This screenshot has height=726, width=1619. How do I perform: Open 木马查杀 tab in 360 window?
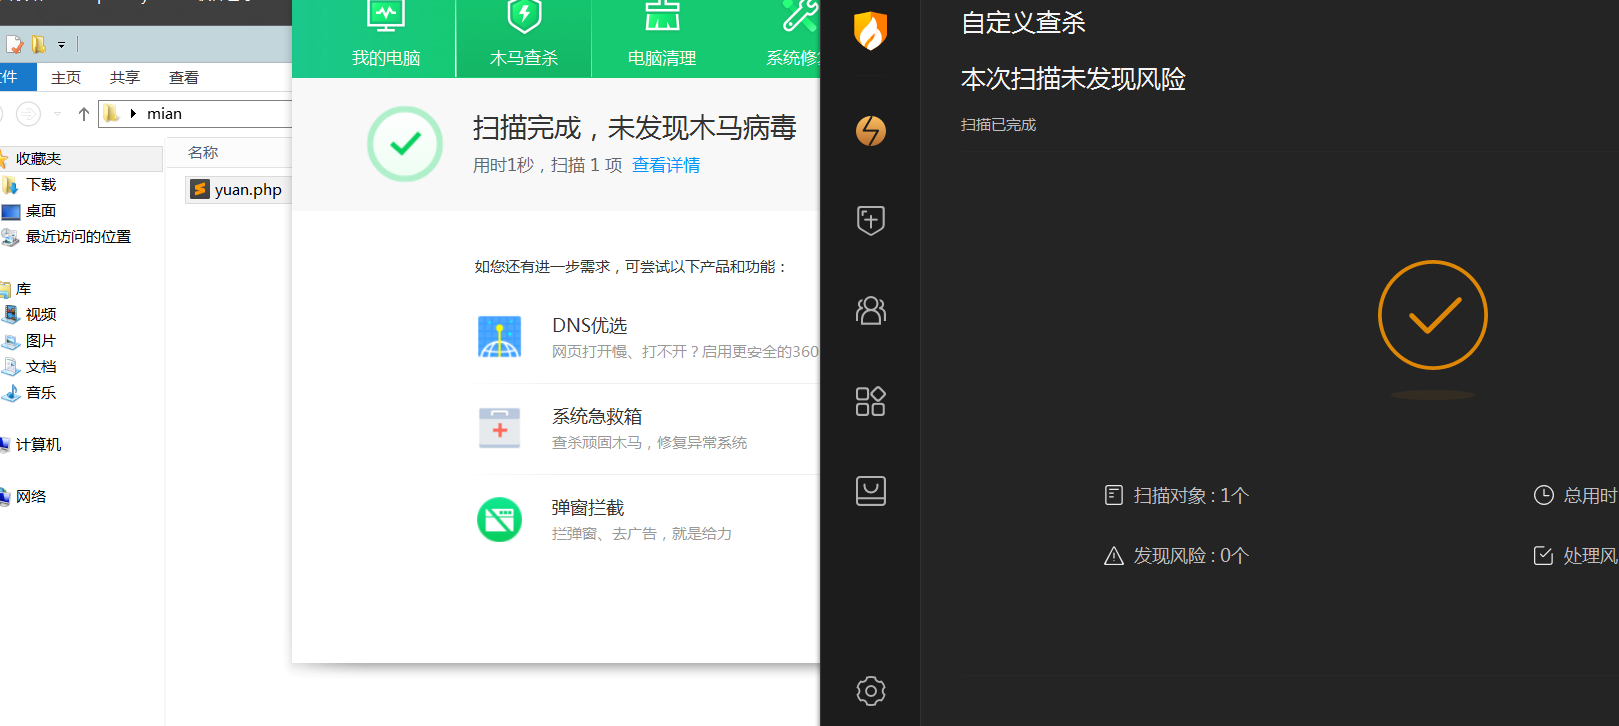click(x=524, y=38)
